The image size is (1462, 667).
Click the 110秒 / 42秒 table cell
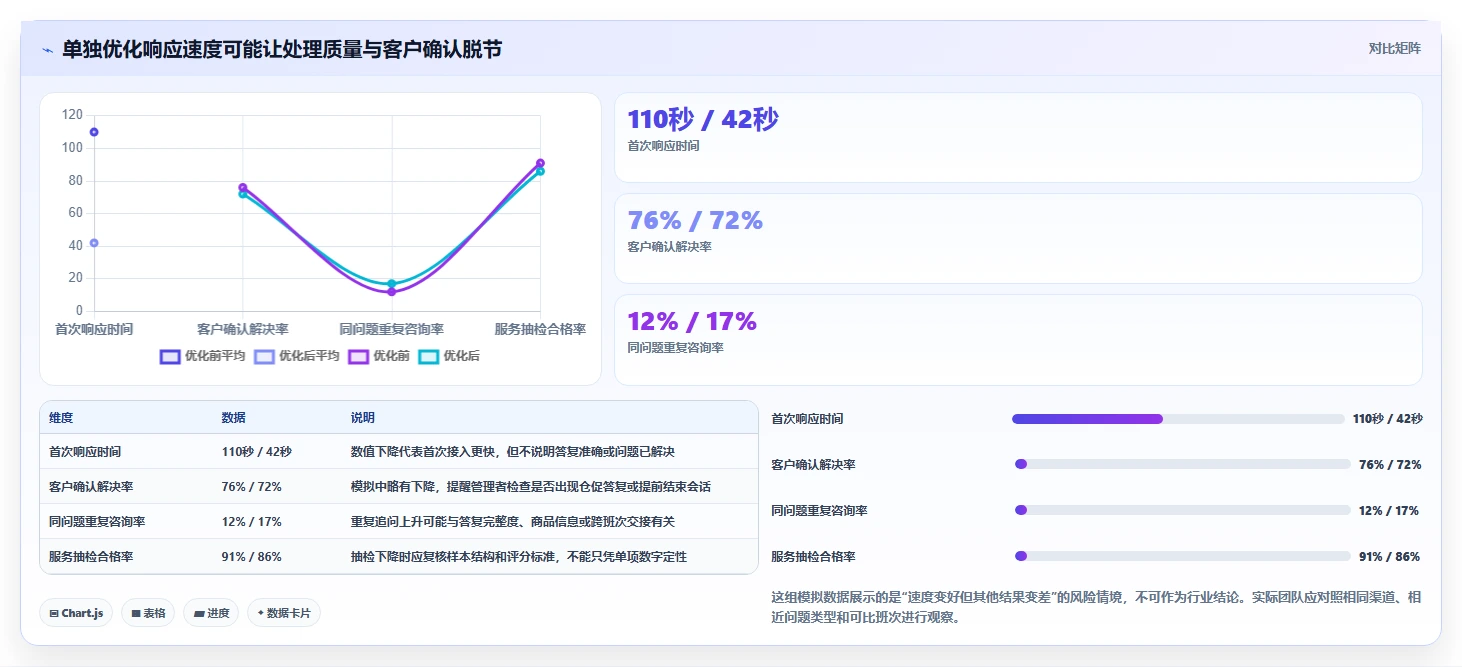click(257, 452)
